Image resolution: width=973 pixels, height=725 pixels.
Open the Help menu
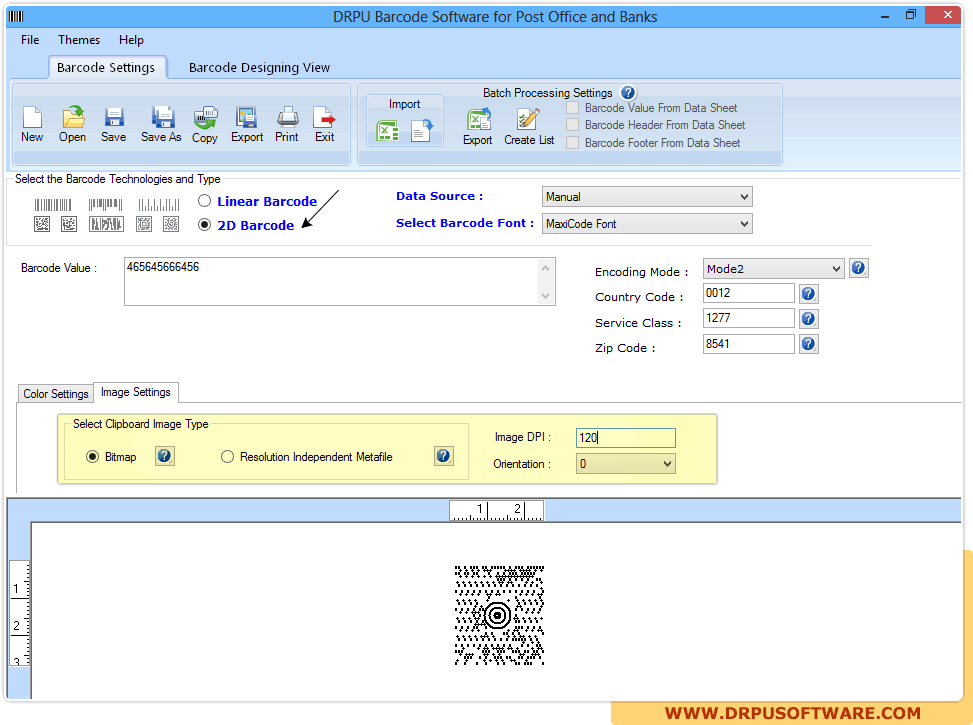click(x=131, y=40)
